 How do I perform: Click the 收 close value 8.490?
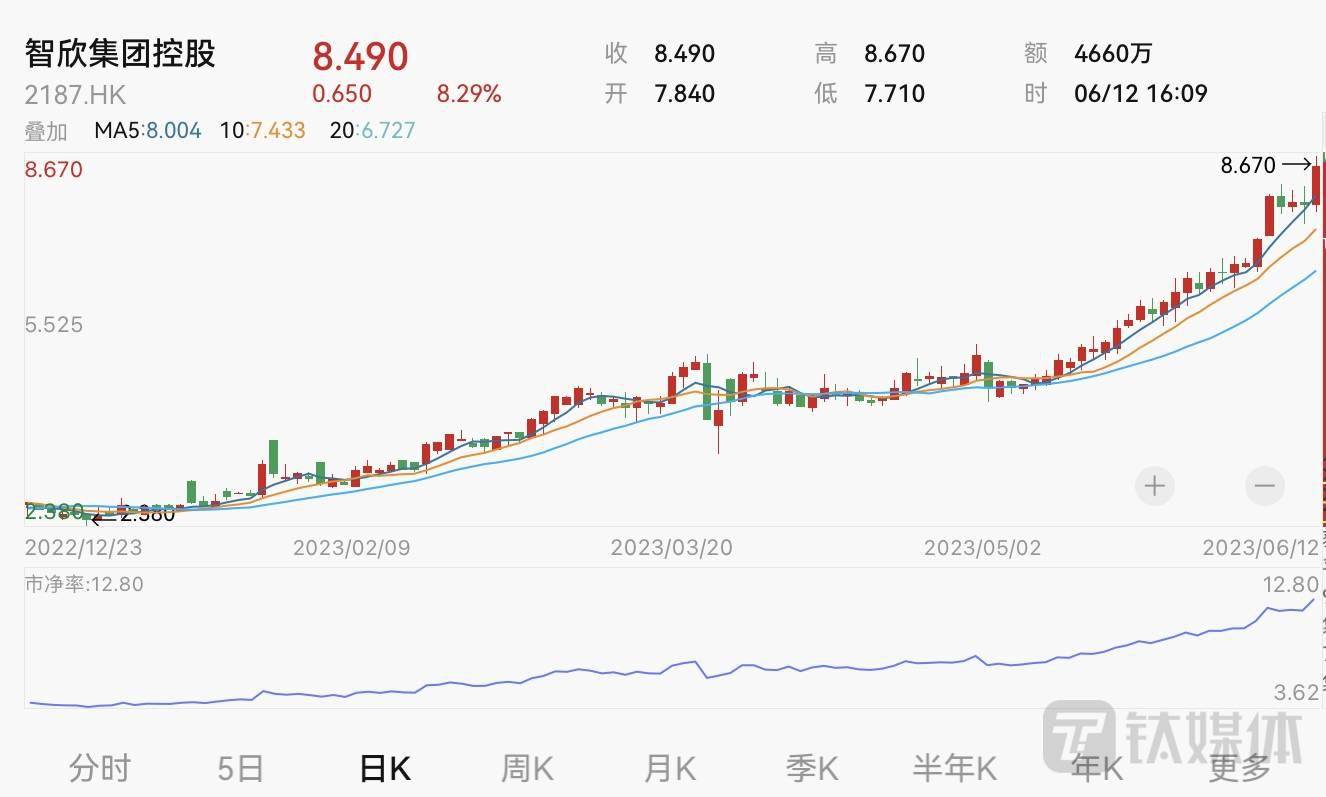click(x=685, y=53)
